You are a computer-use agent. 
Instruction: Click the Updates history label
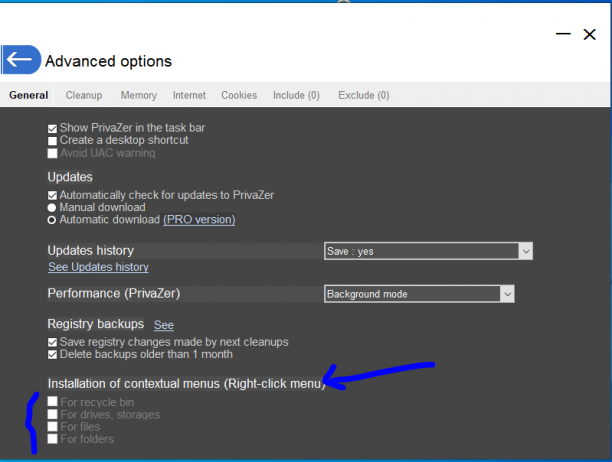91,251
